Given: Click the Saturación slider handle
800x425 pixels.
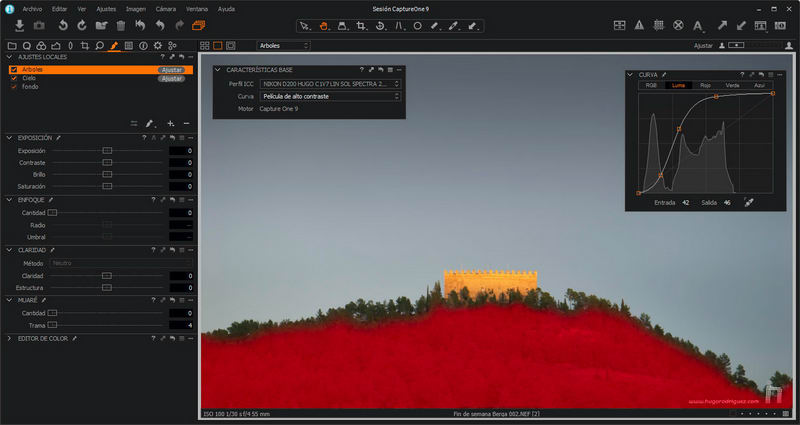Looking at the screenshot, I should 107,187.
